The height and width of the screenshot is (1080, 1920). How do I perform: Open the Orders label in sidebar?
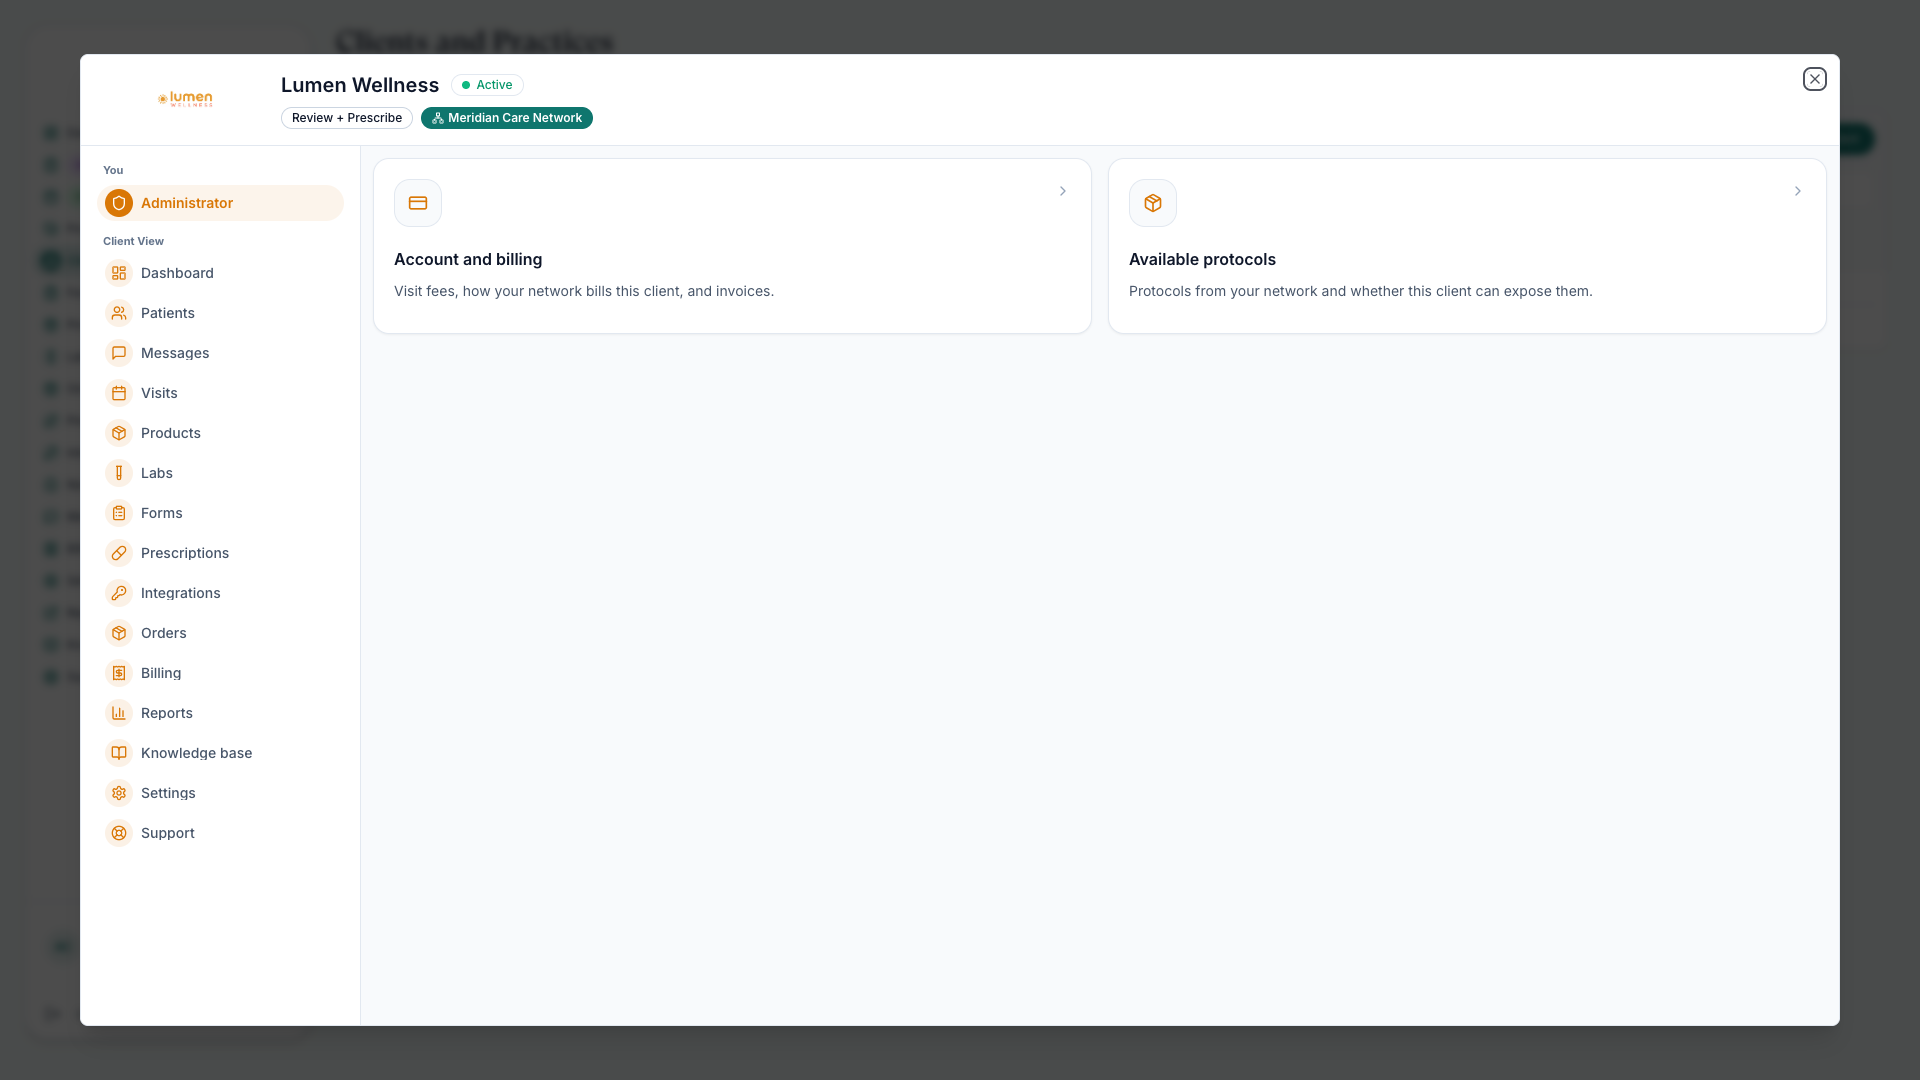[164, 633]
